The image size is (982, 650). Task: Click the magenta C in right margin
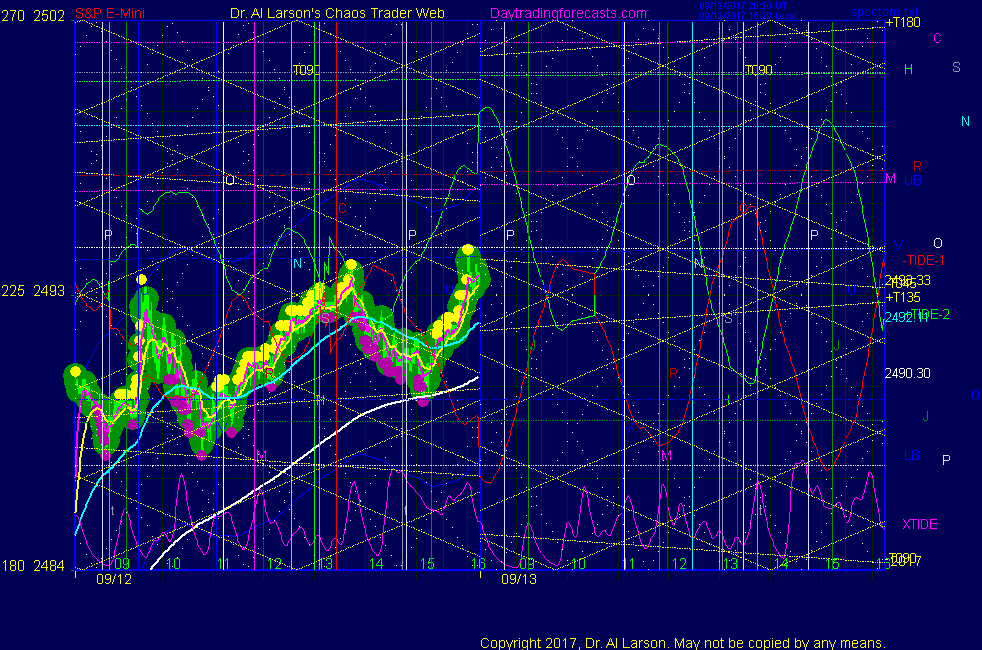(x=938, y=38)
